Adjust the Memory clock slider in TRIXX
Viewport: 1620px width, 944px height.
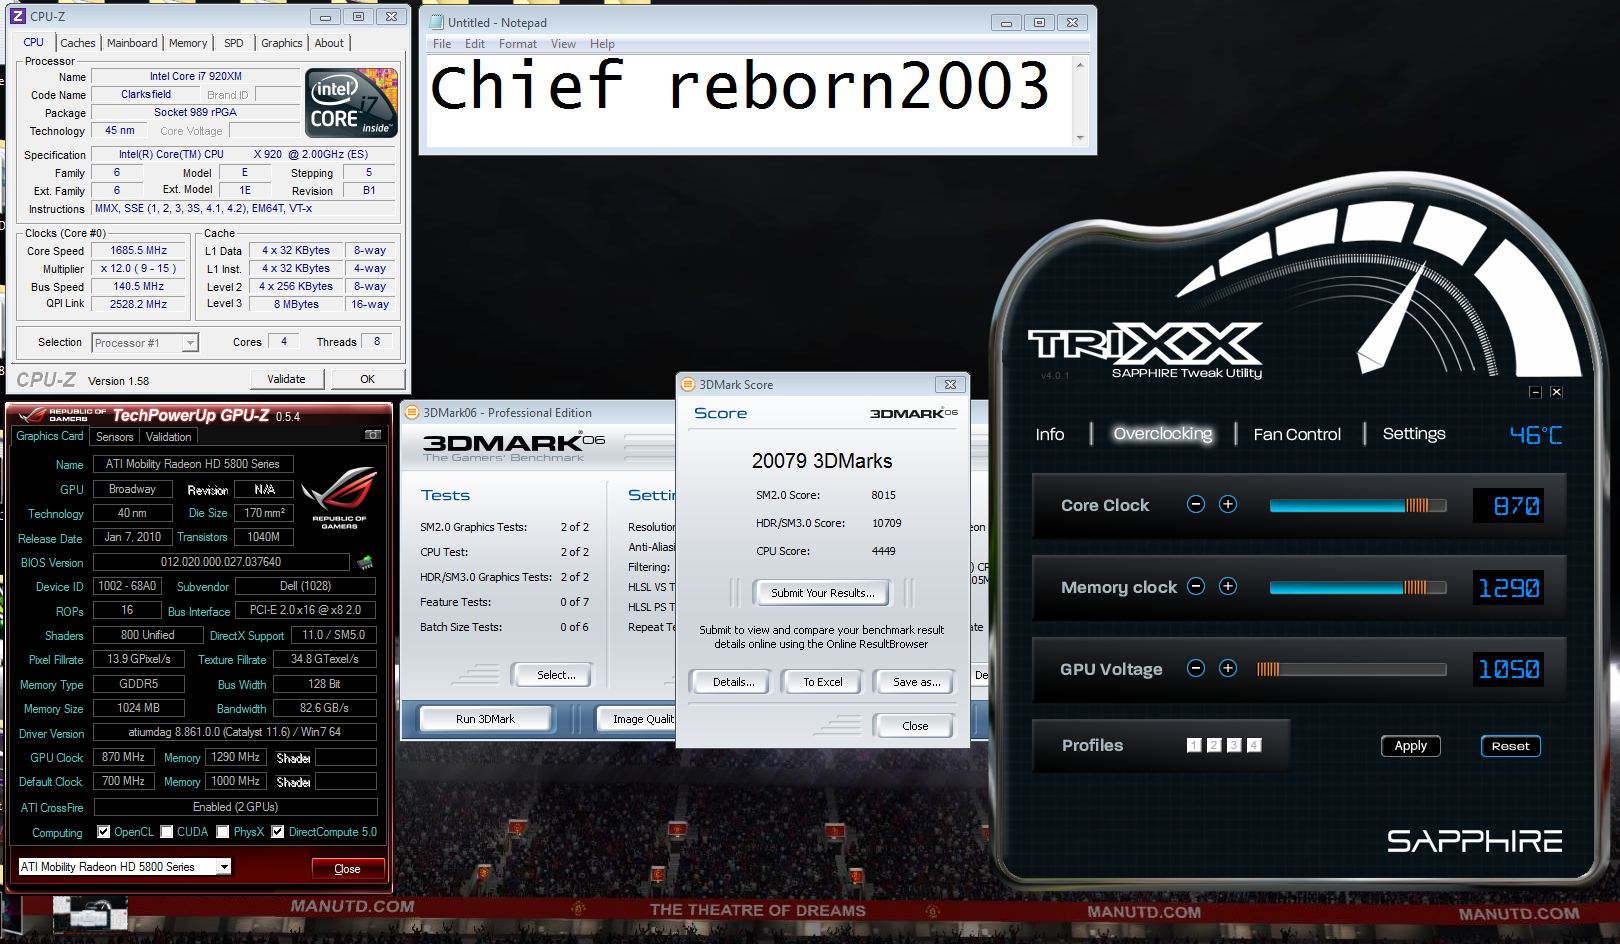point(1357,588)
